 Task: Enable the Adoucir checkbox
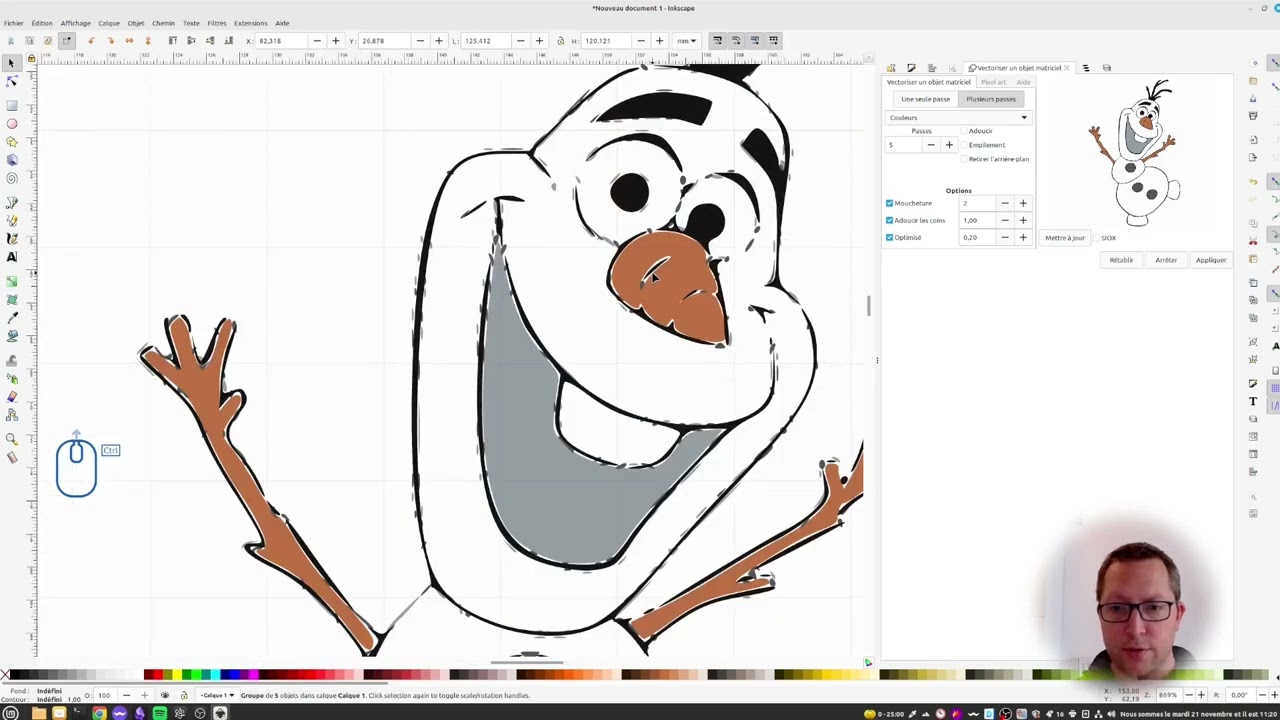click(x=964, y=131)
